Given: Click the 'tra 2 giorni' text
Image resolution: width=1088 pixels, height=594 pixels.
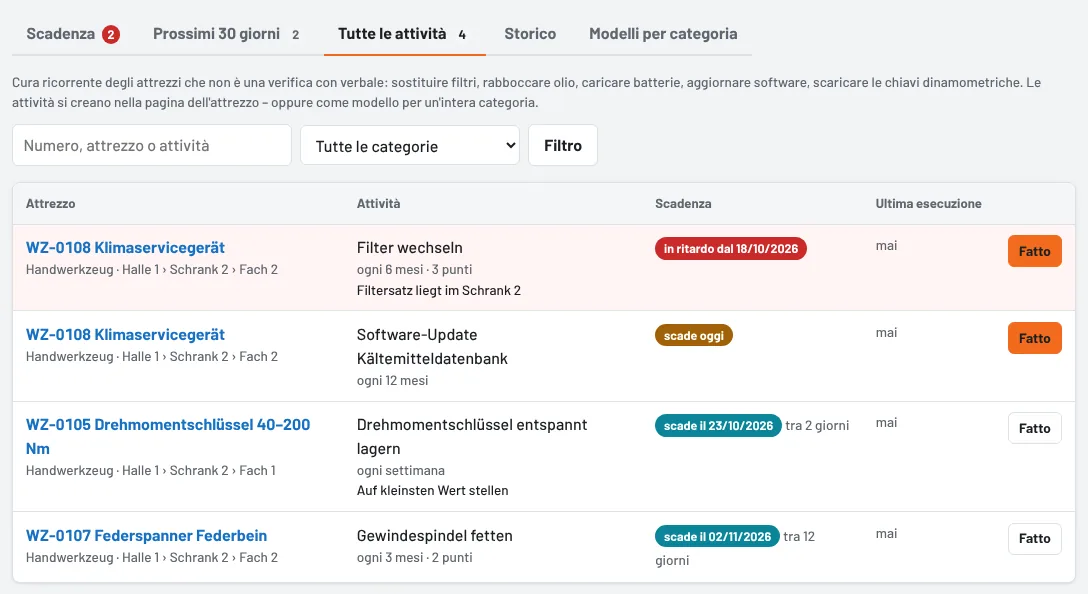Looking at the screenshot, I should click(x=817, y=425).
